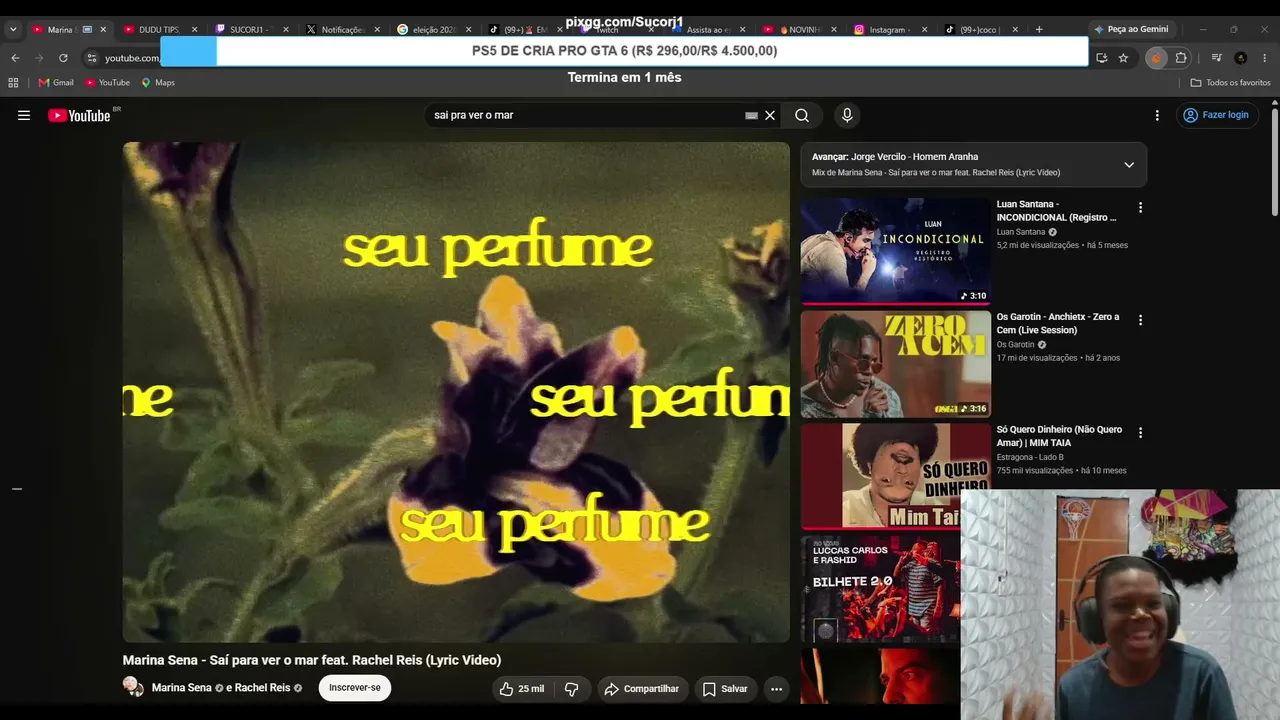This screenshot has width=1280, height=720.
Task: Start voice search with the microphone
Action: (847, 115)
